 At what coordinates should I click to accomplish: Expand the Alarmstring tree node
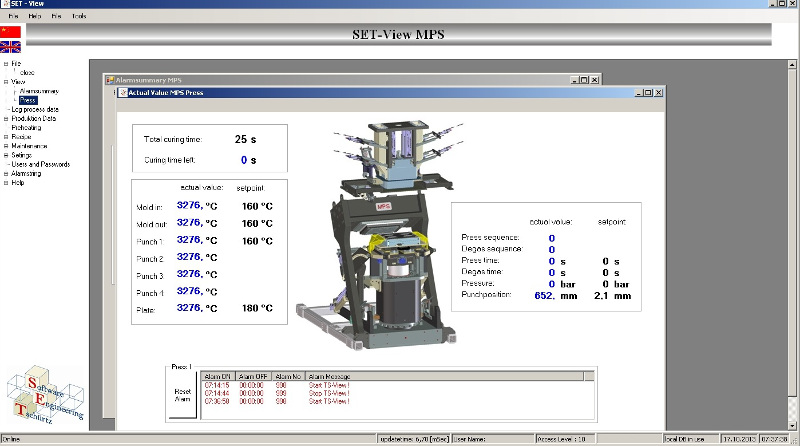(6, 174)
